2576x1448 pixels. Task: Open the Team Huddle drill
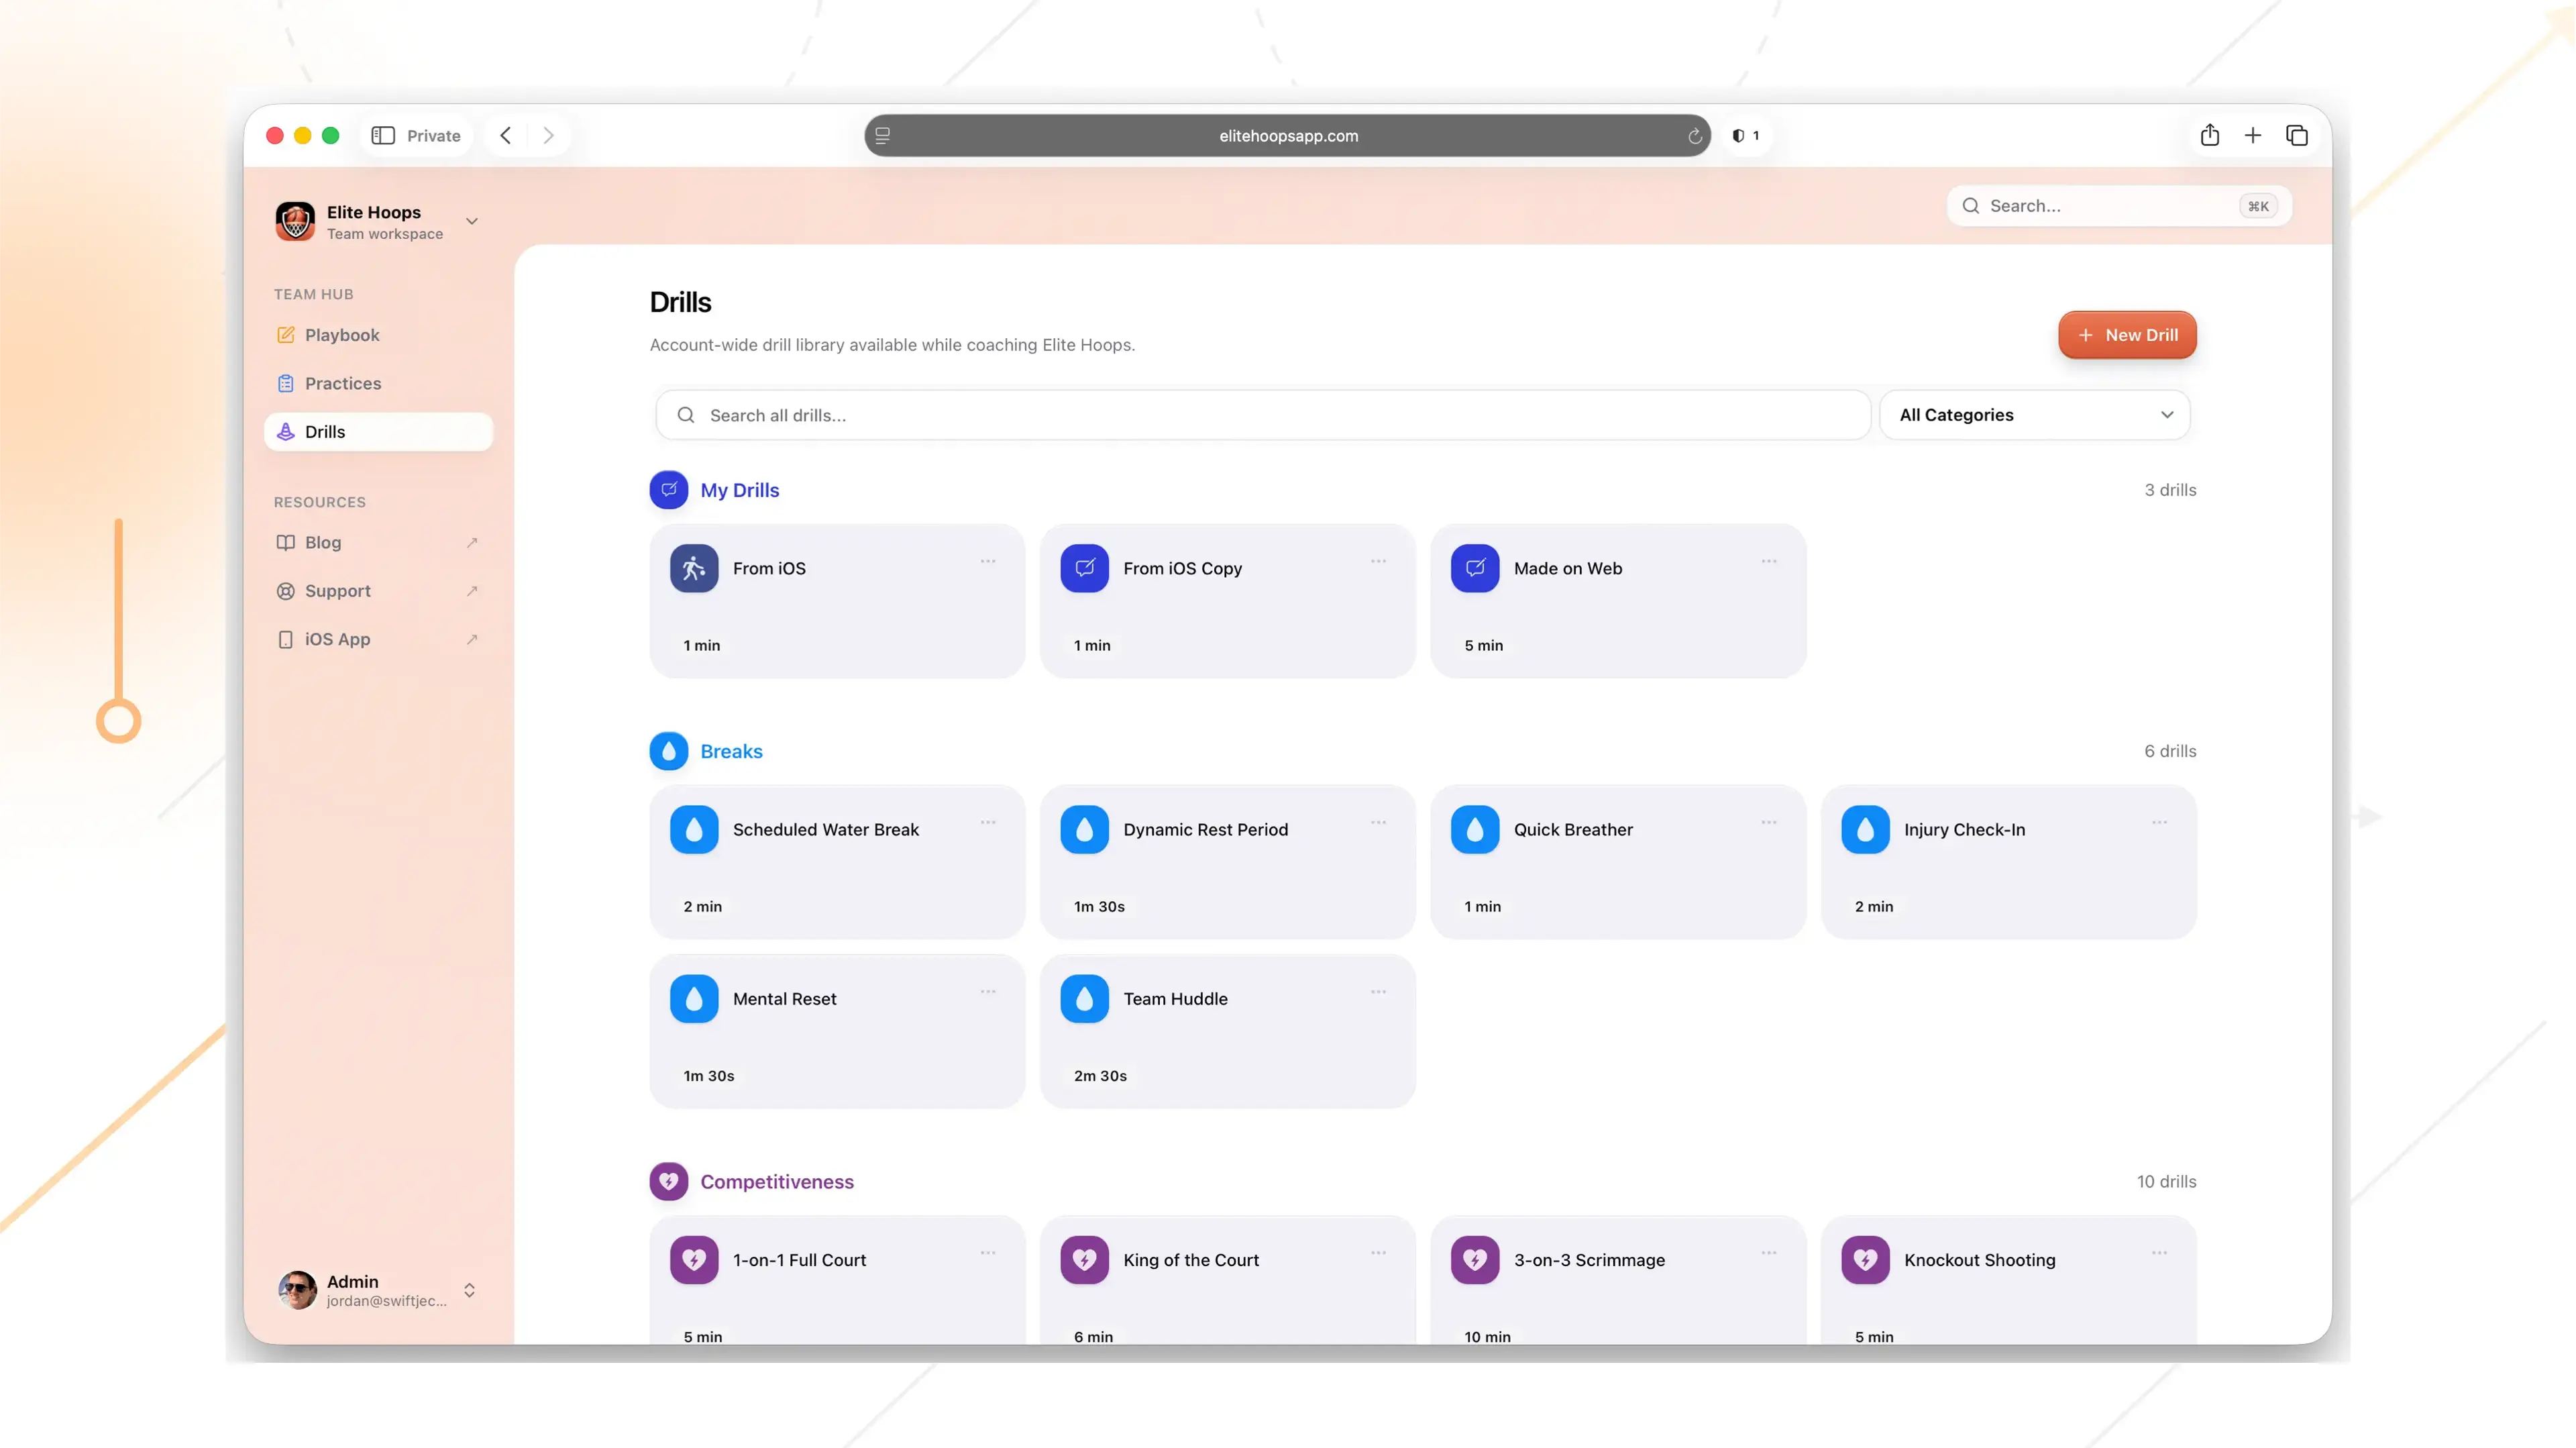click(x=1228, y=1031)
